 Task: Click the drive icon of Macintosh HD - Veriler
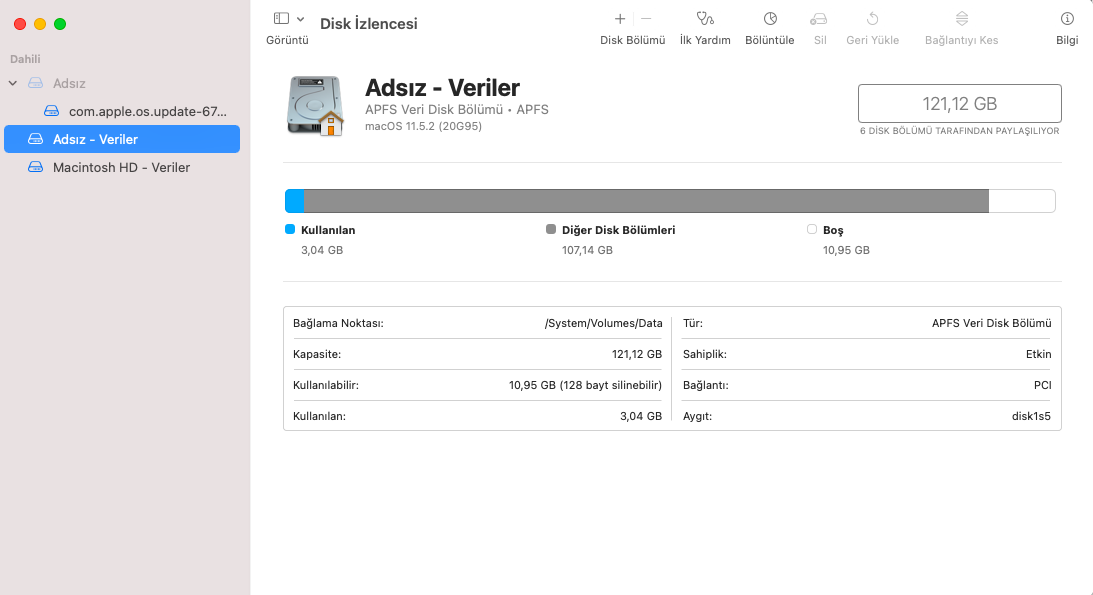tap(36, 167)
